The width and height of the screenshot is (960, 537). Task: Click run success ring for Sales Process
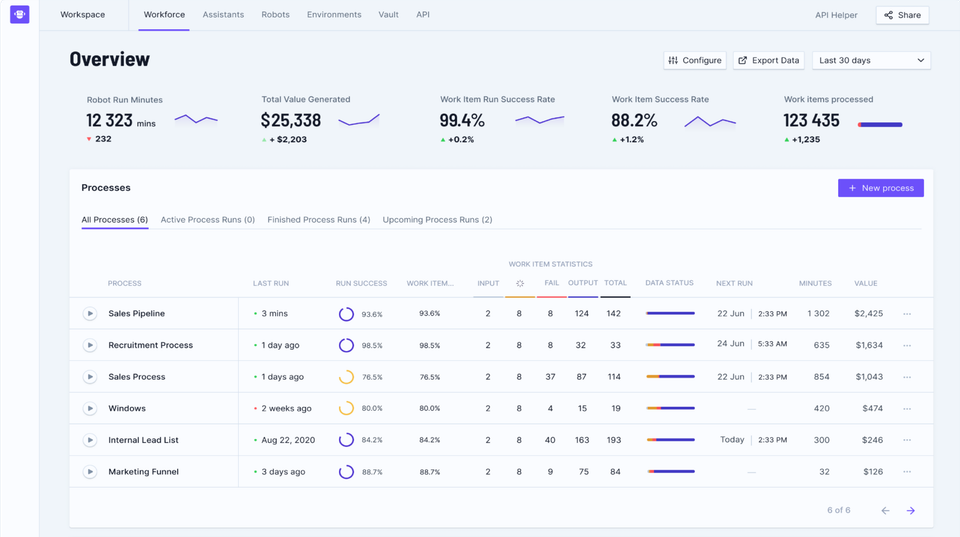pyautogui.click(x=346, y=377)
